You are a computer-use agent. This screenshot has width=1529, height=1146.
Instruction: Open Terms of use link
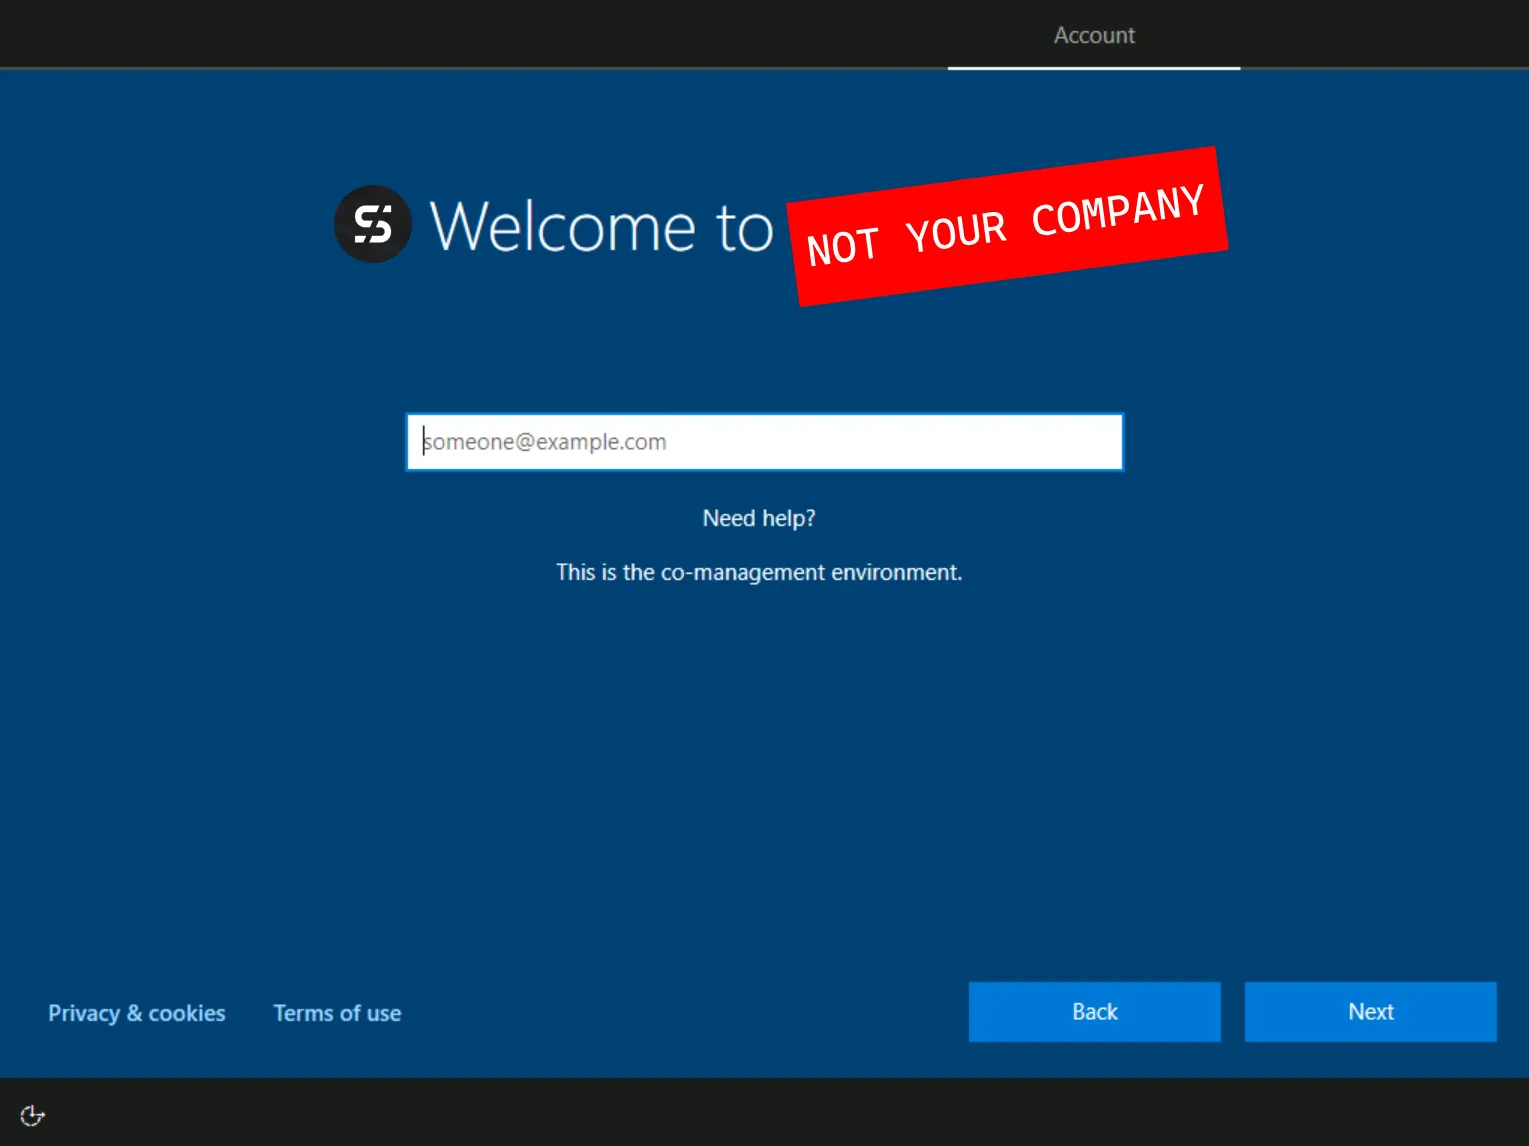[337, 1013]
